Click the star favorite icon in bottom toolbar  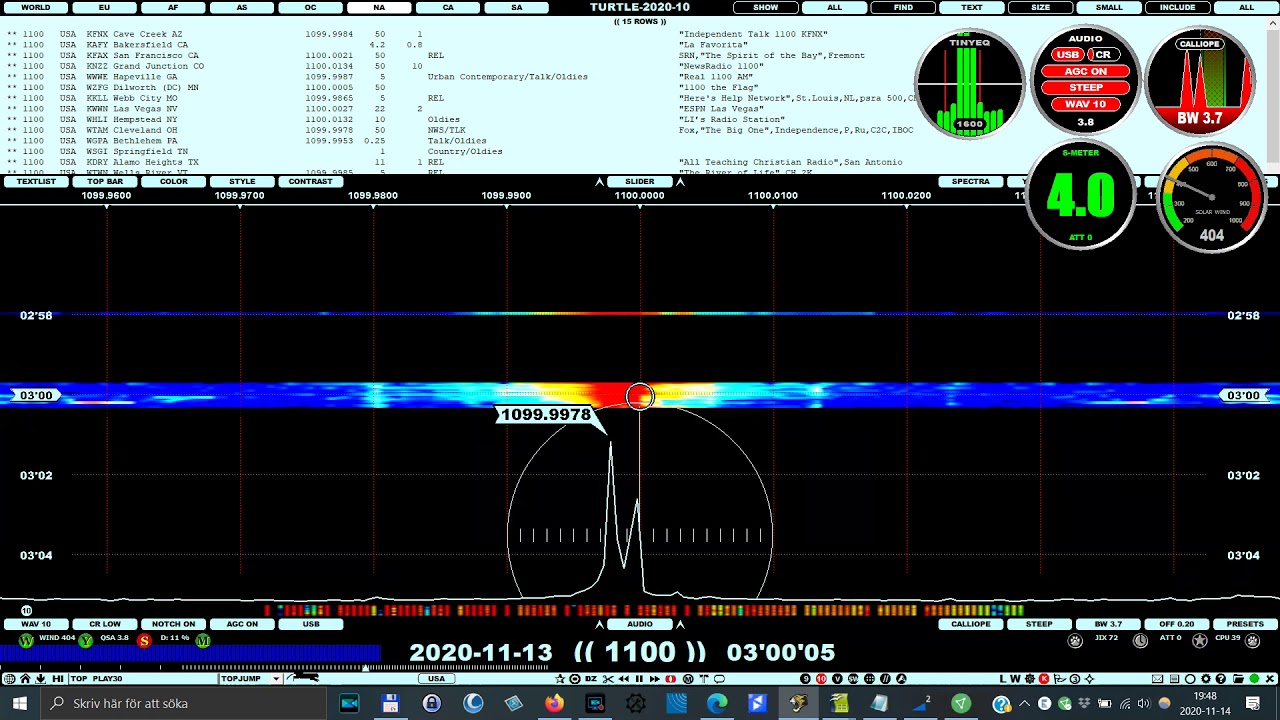pyautogui.click(x=560, y=679)
